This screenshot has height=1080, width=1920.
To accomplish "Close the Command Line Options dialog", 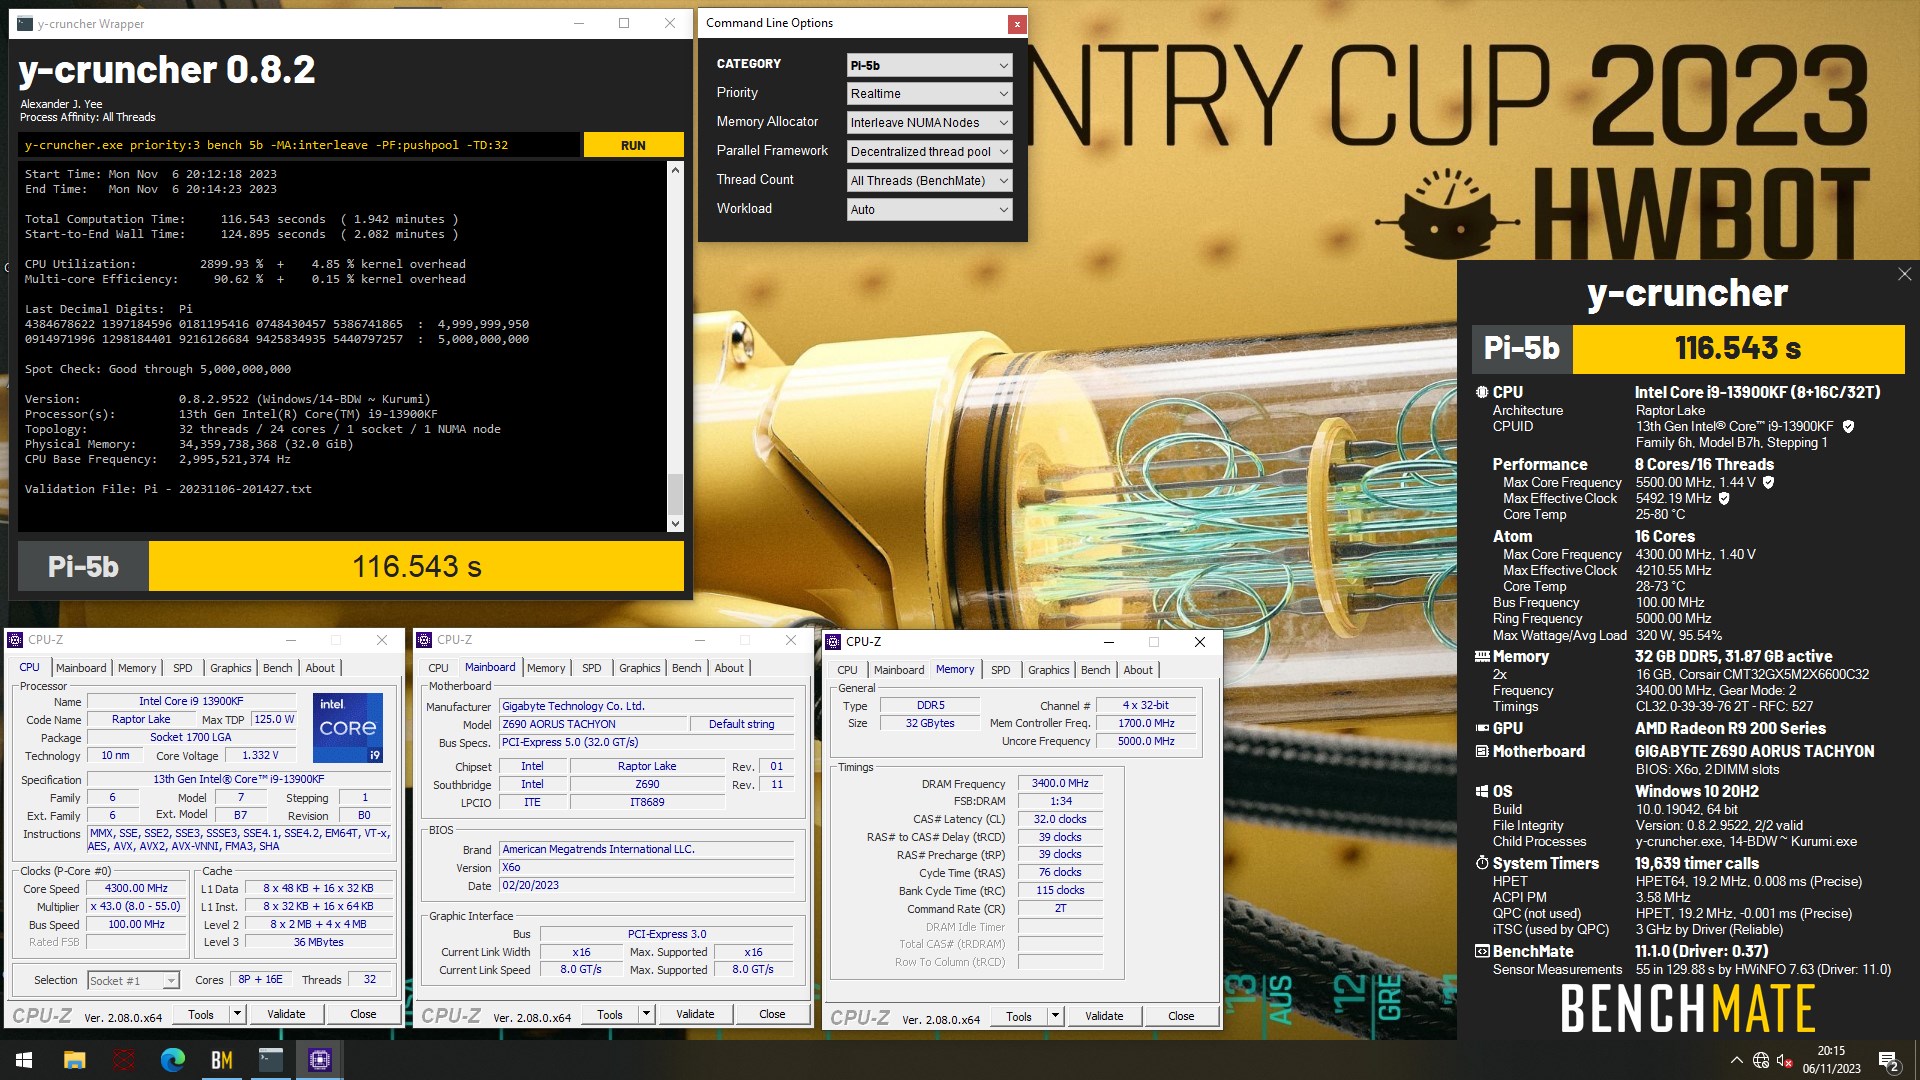I will click(1016, 24).
